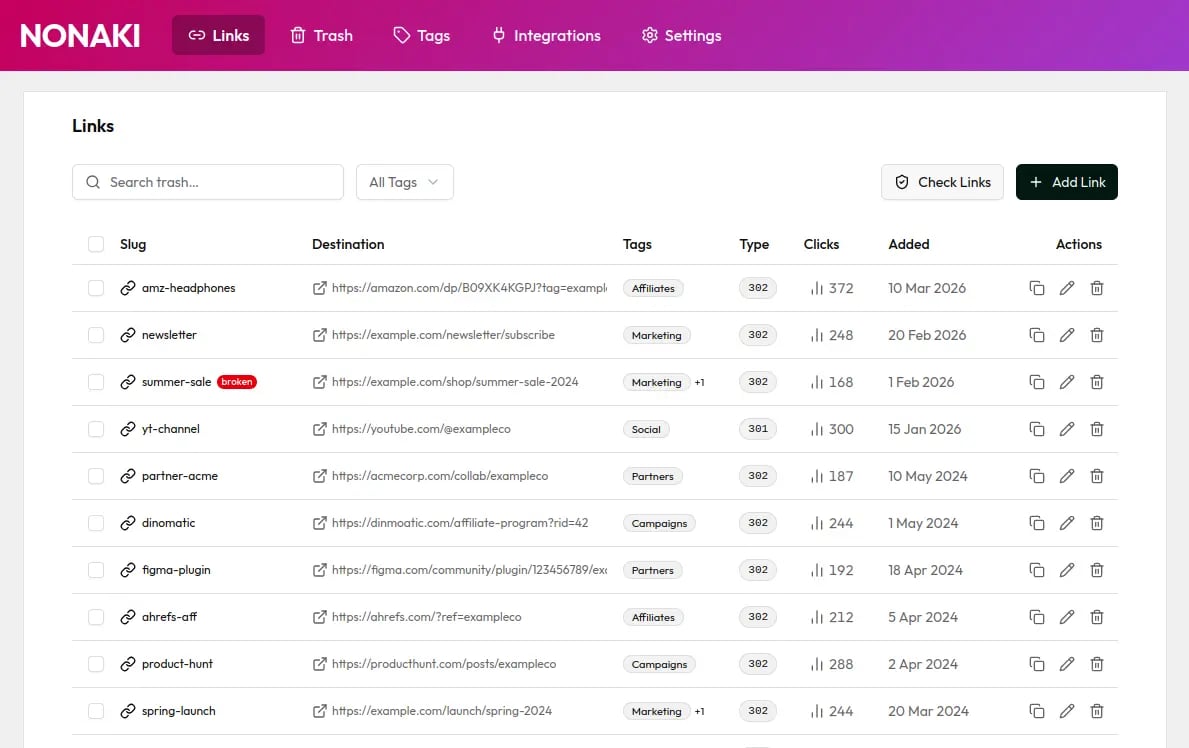
Task: Delete the summer-sale link
Action: point(1096,382)
